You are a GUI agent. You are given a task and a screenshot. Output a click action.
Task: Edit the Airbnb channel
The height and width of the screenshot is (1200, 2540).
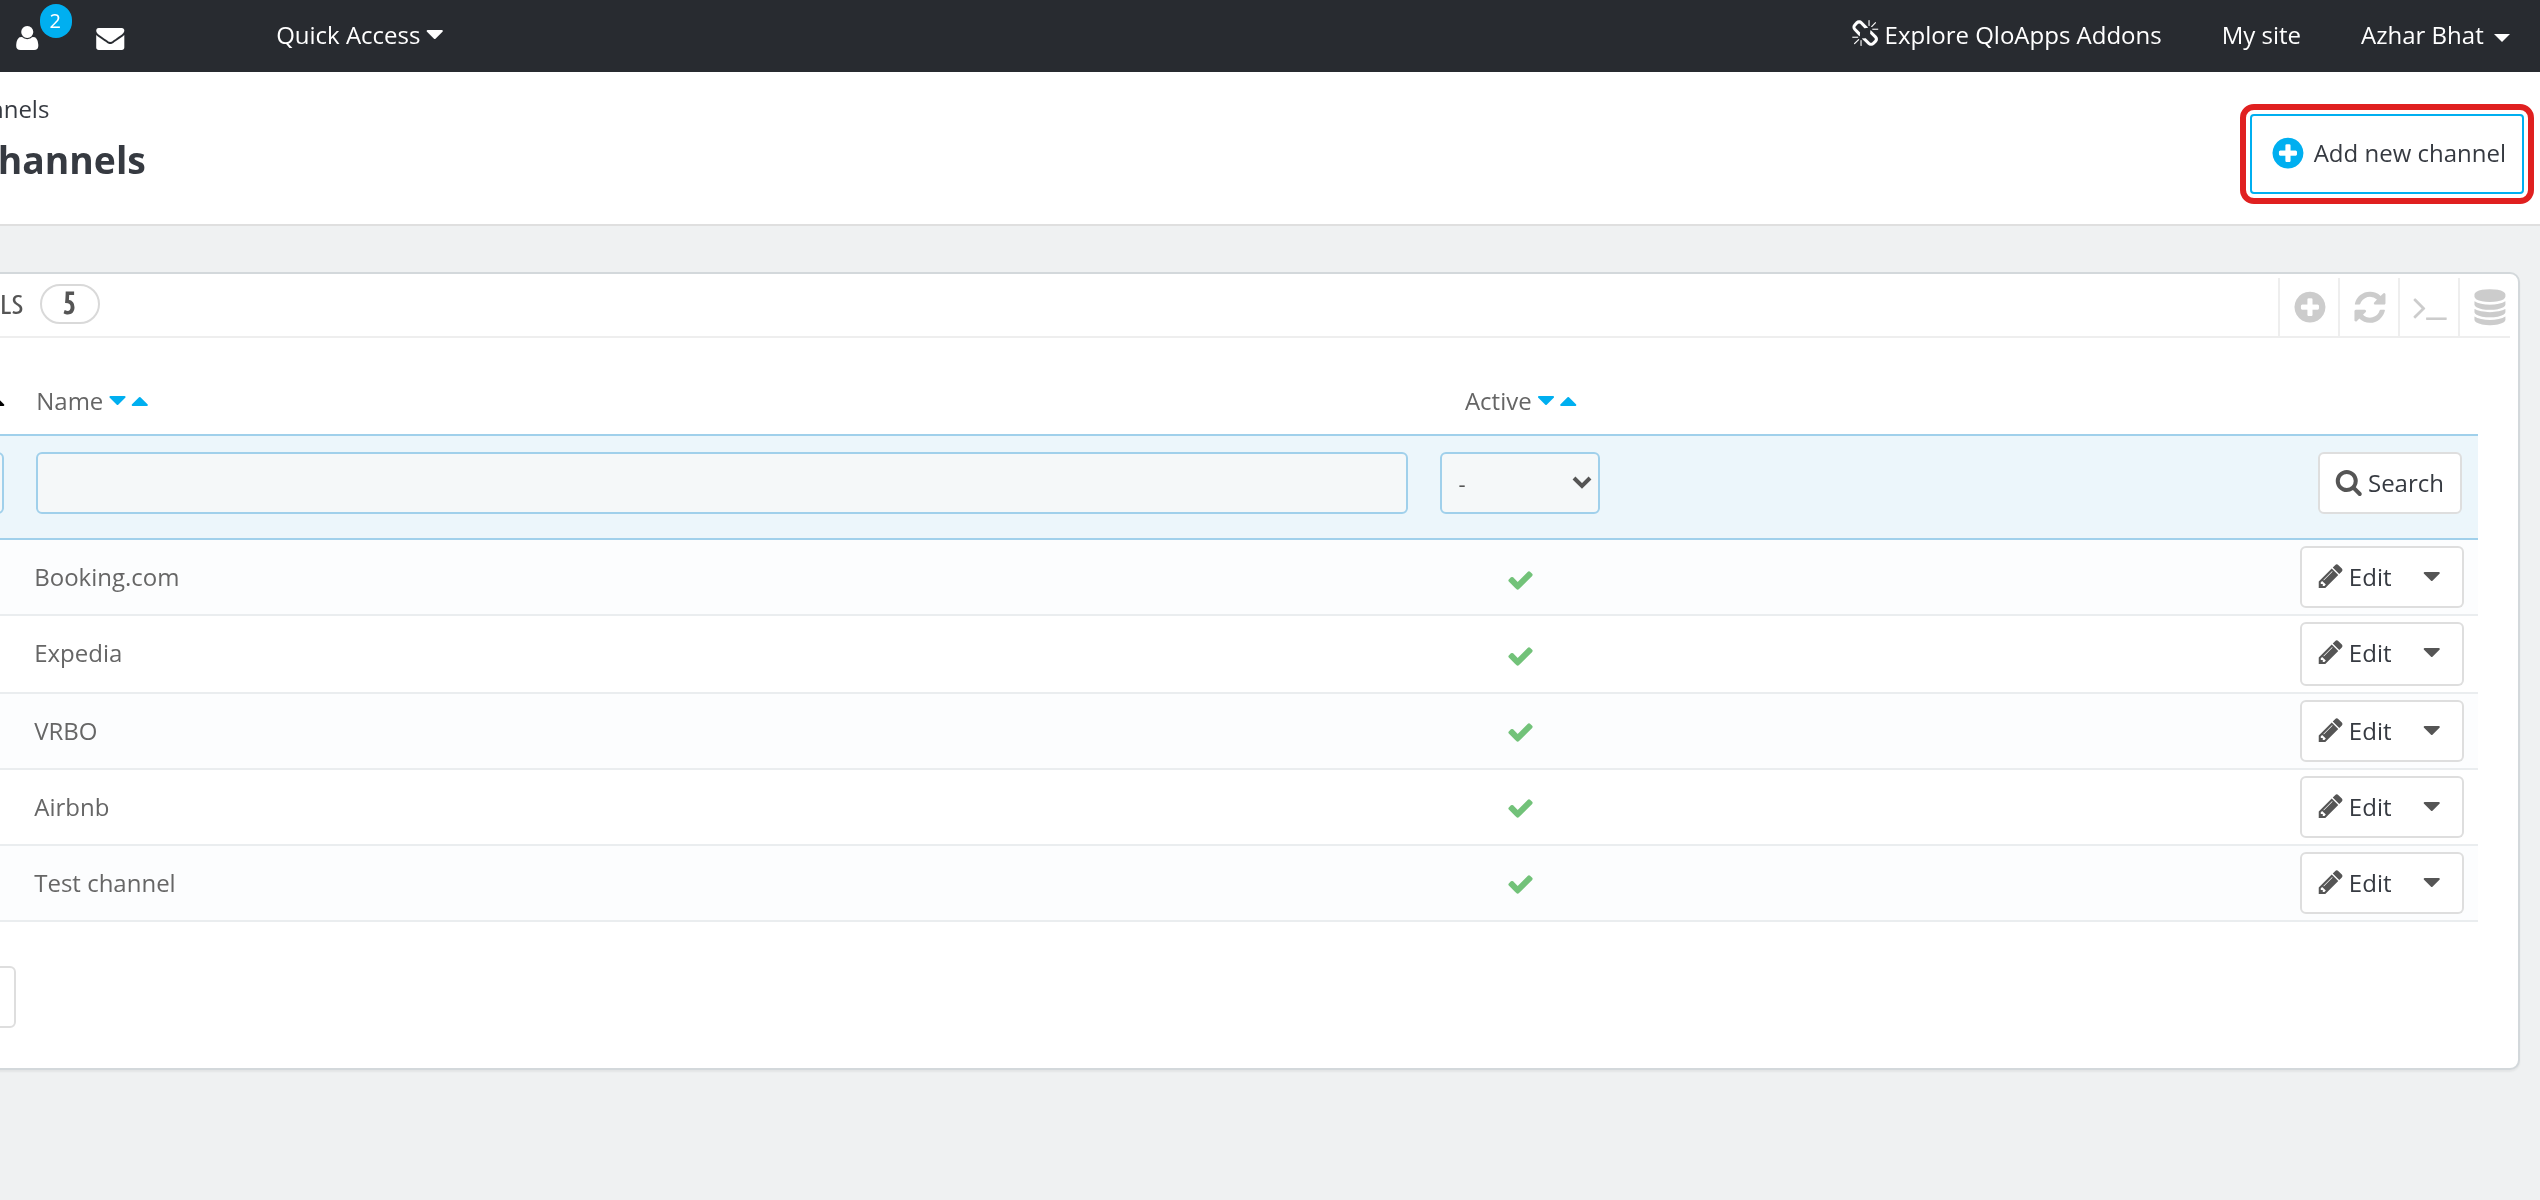[2354, 807]
